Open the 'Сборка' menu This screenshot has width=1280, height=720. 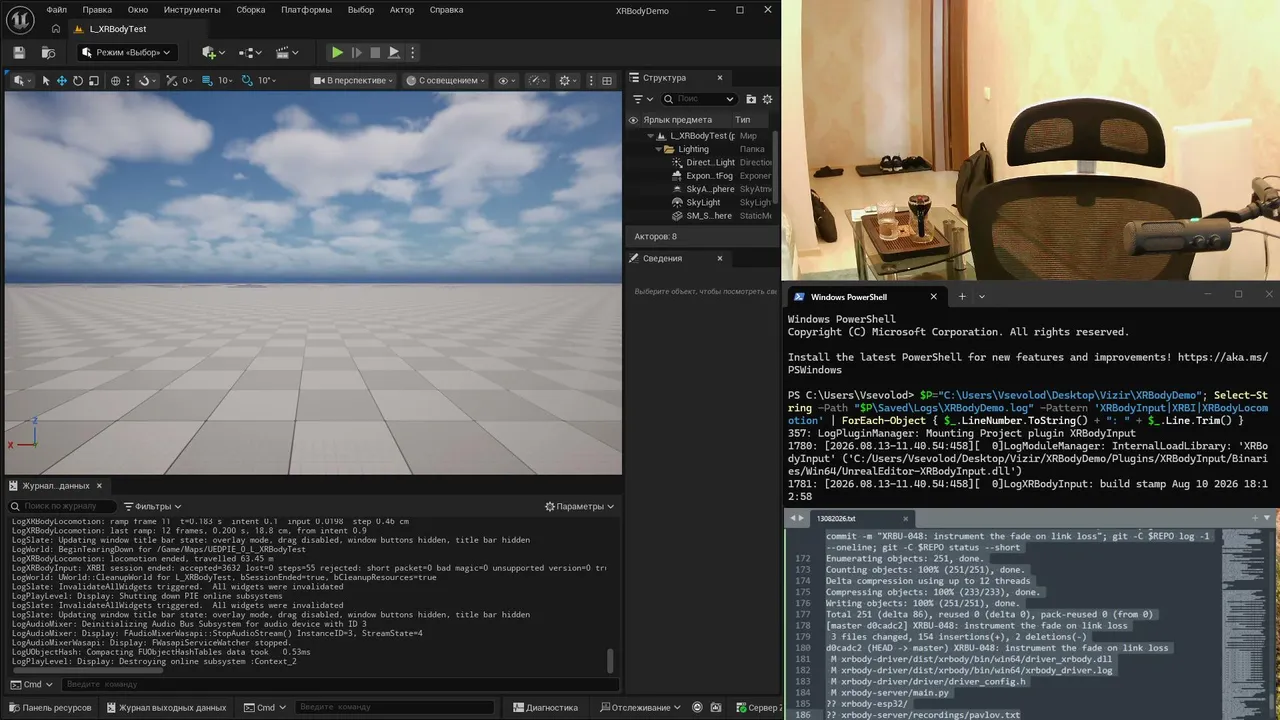coord(251,10)
